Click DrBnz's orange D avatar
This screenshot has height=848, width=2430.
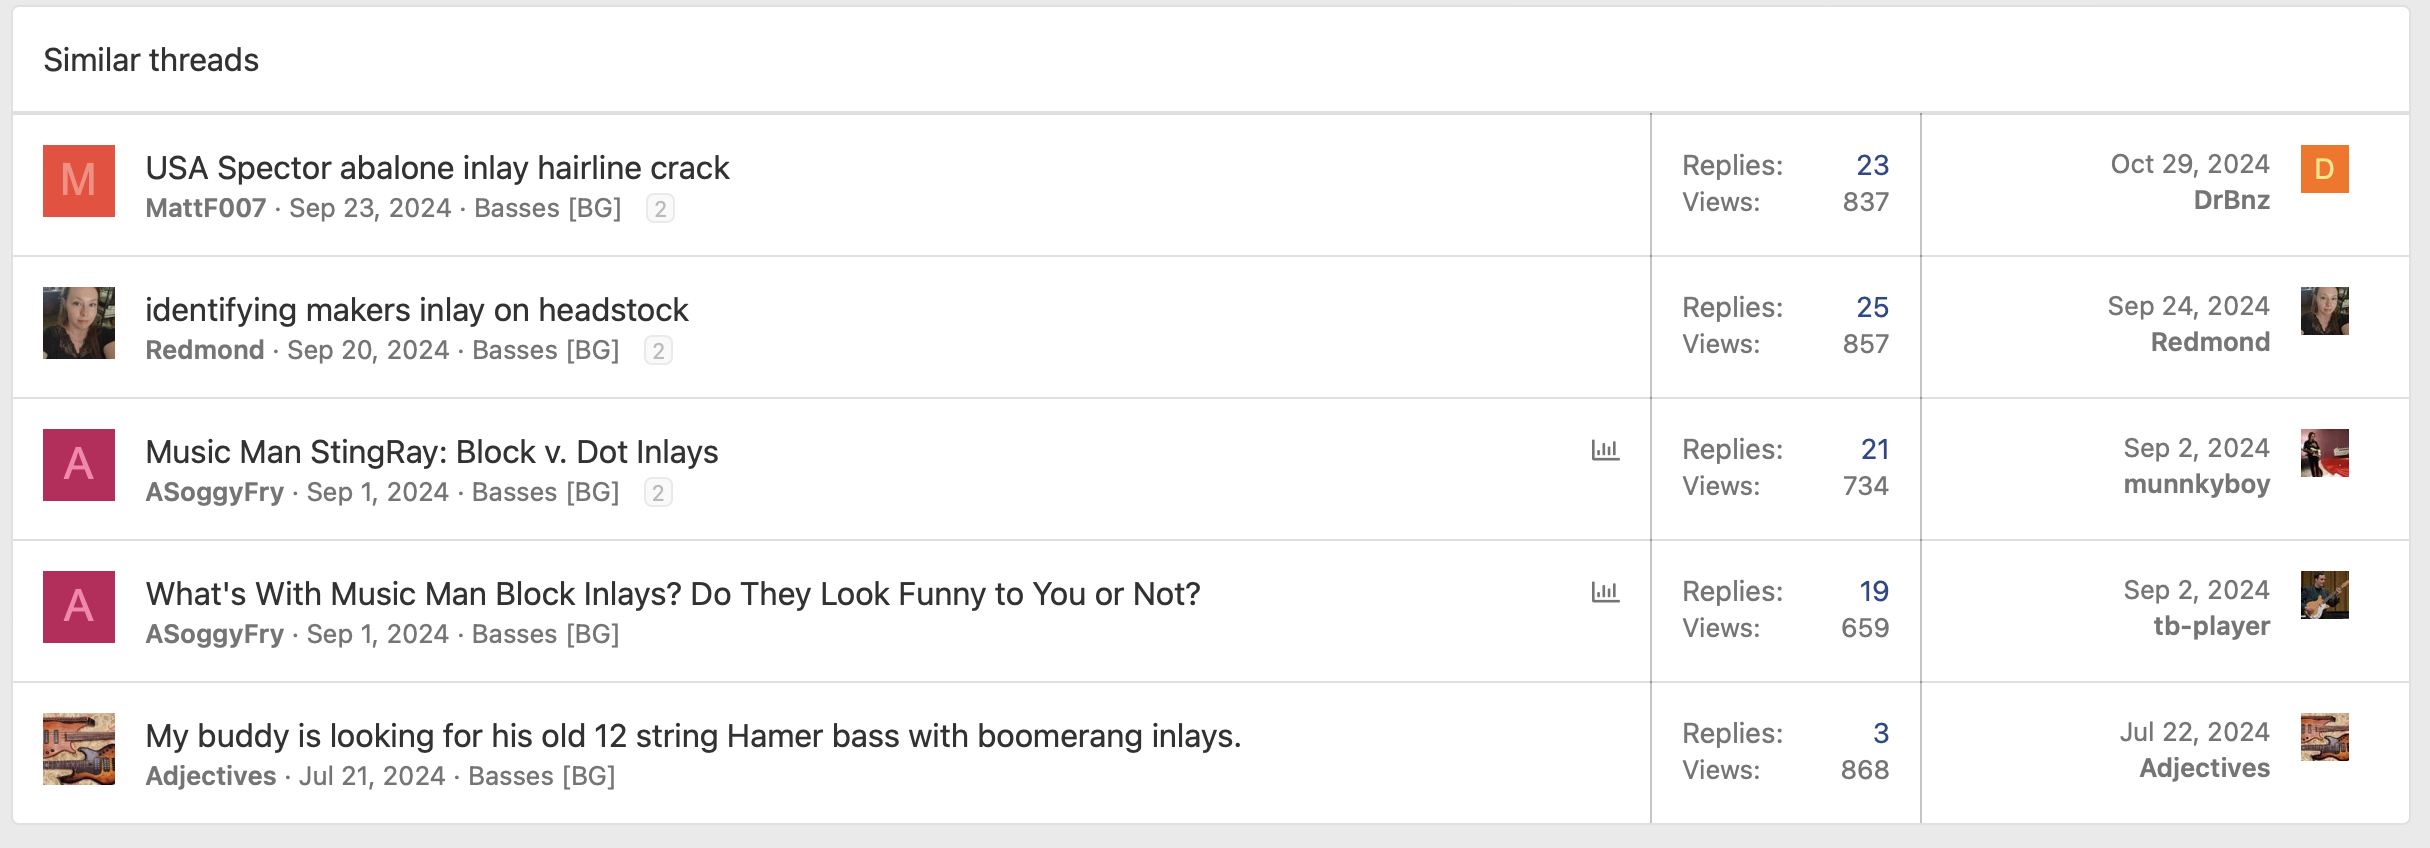point(2324,169)
